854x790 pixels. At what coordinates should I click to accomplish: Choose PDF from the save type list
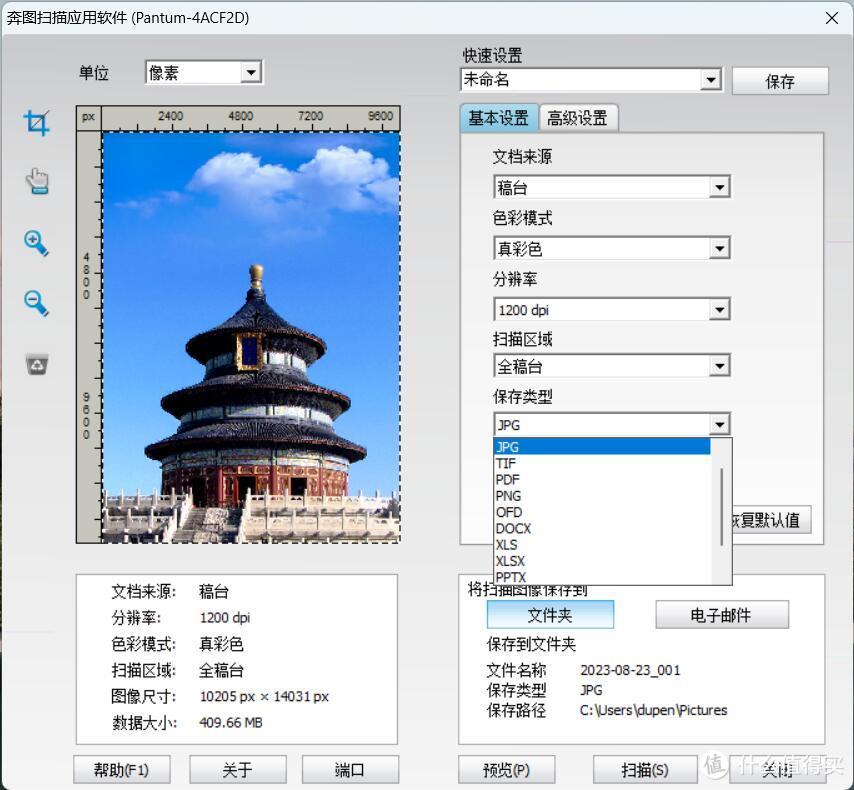(508, 480)
